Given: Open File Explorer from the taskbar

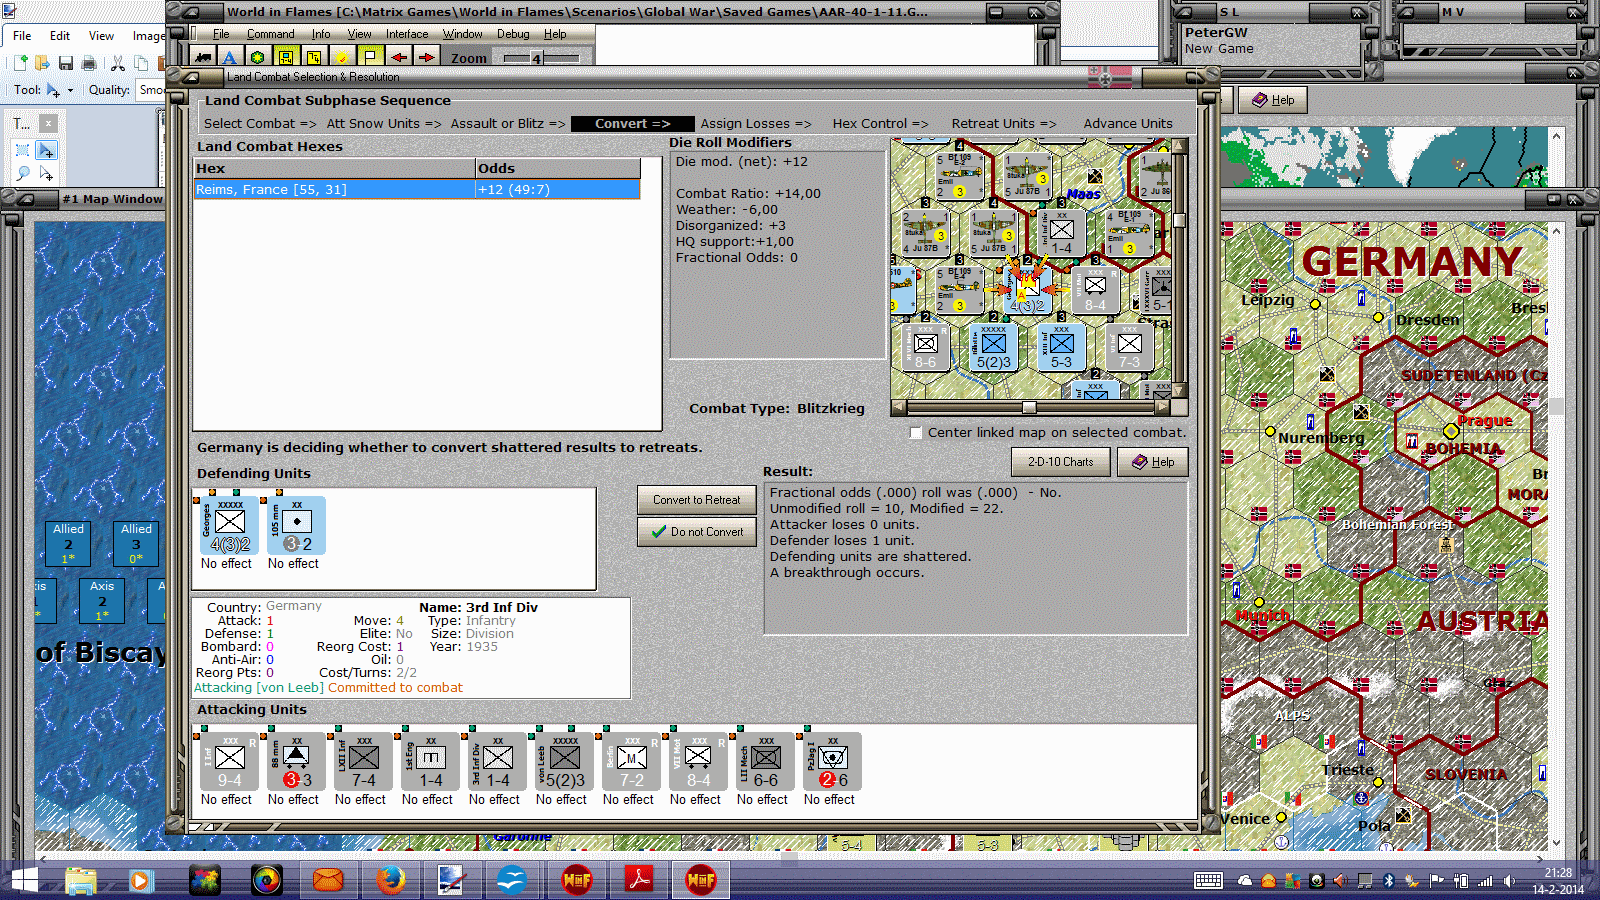Looking at the screenshot, I should tap(81, 880).
